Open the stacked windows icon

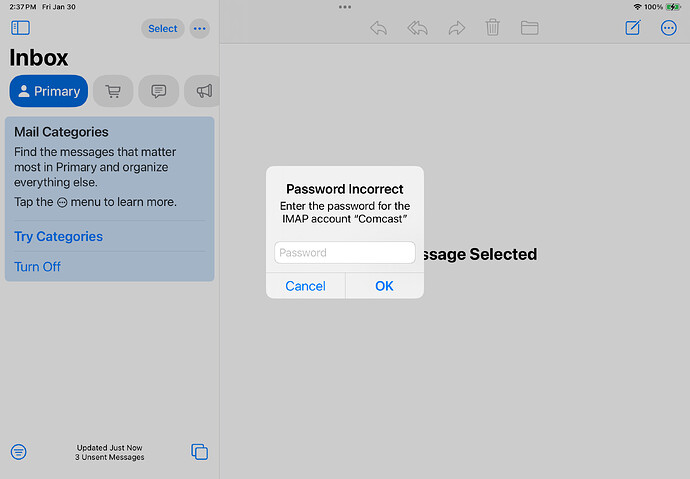[x=199, y=452]
